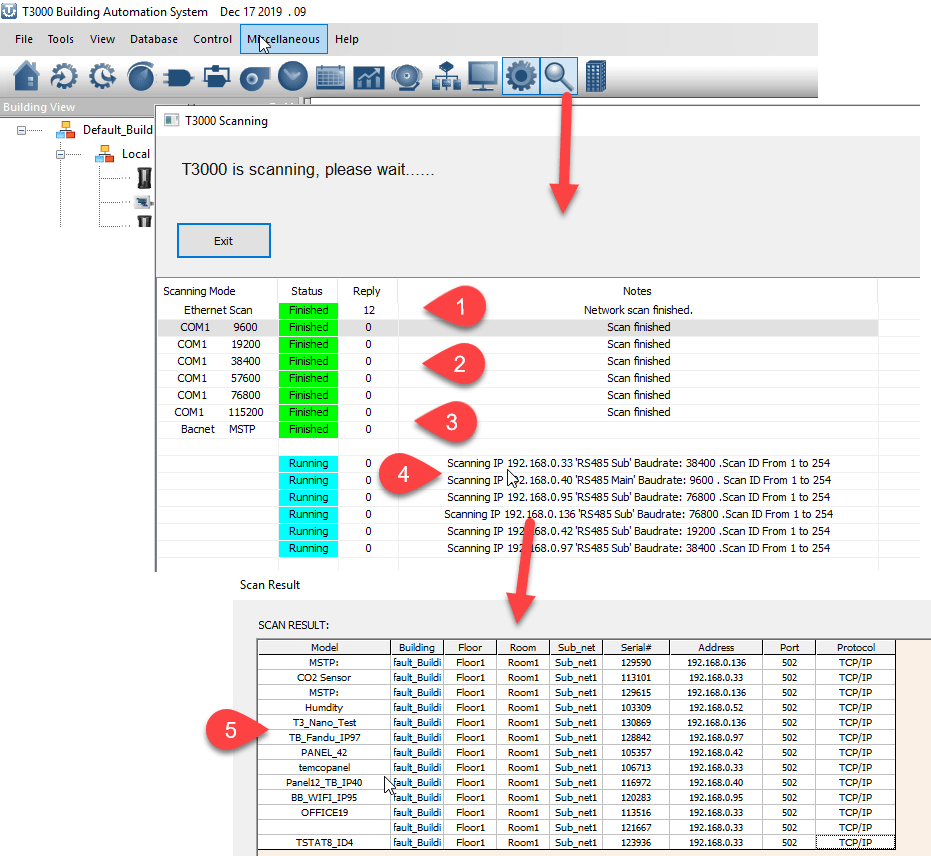Viewport: 931px width, 856px height.
Task: Select the TB_Fandu_IP97 model cell
Action: click(324, 737)
